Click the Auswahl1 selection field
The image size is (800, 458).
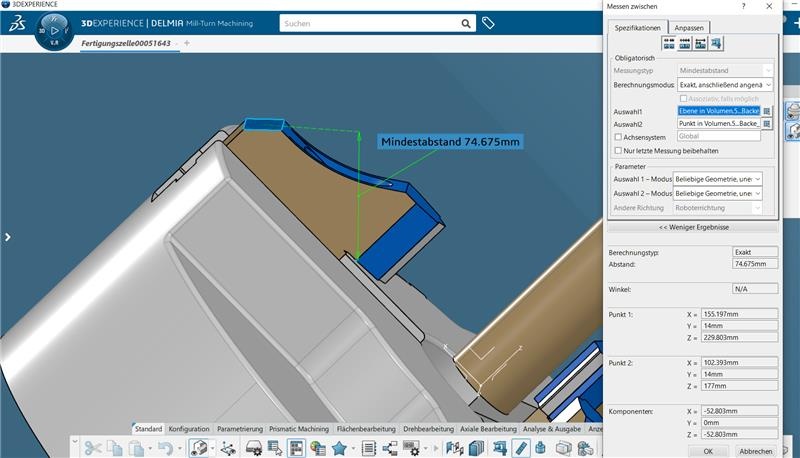point(719,111)
